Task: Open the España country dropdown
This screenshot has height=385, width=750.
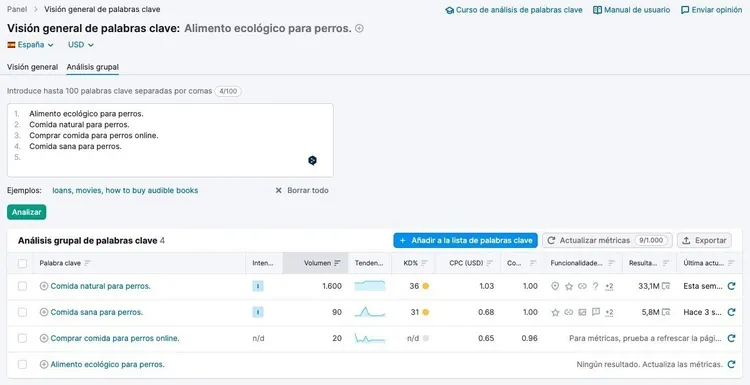Action: 31,45
